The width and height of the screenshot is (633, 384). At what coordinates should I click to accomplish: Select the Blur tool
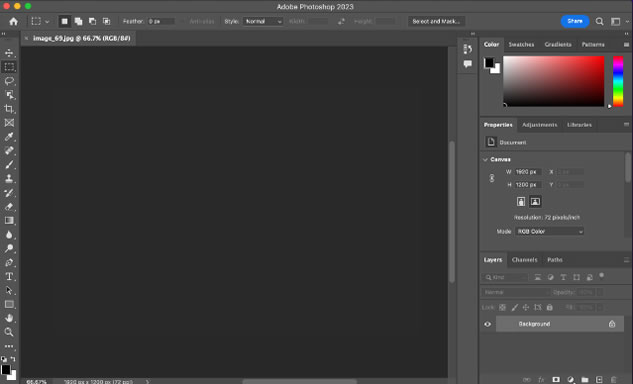pos(9,235)
